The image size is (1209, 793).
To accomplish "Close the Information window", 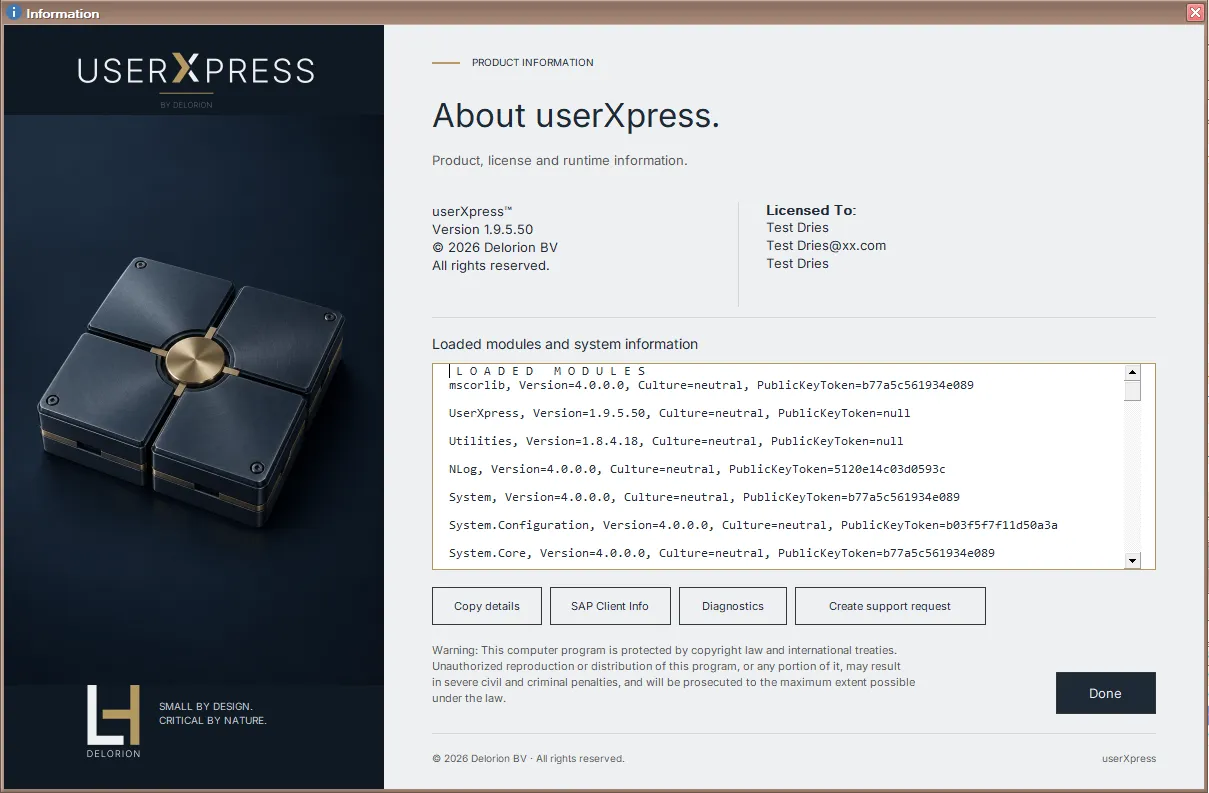I will [1195, 13].
